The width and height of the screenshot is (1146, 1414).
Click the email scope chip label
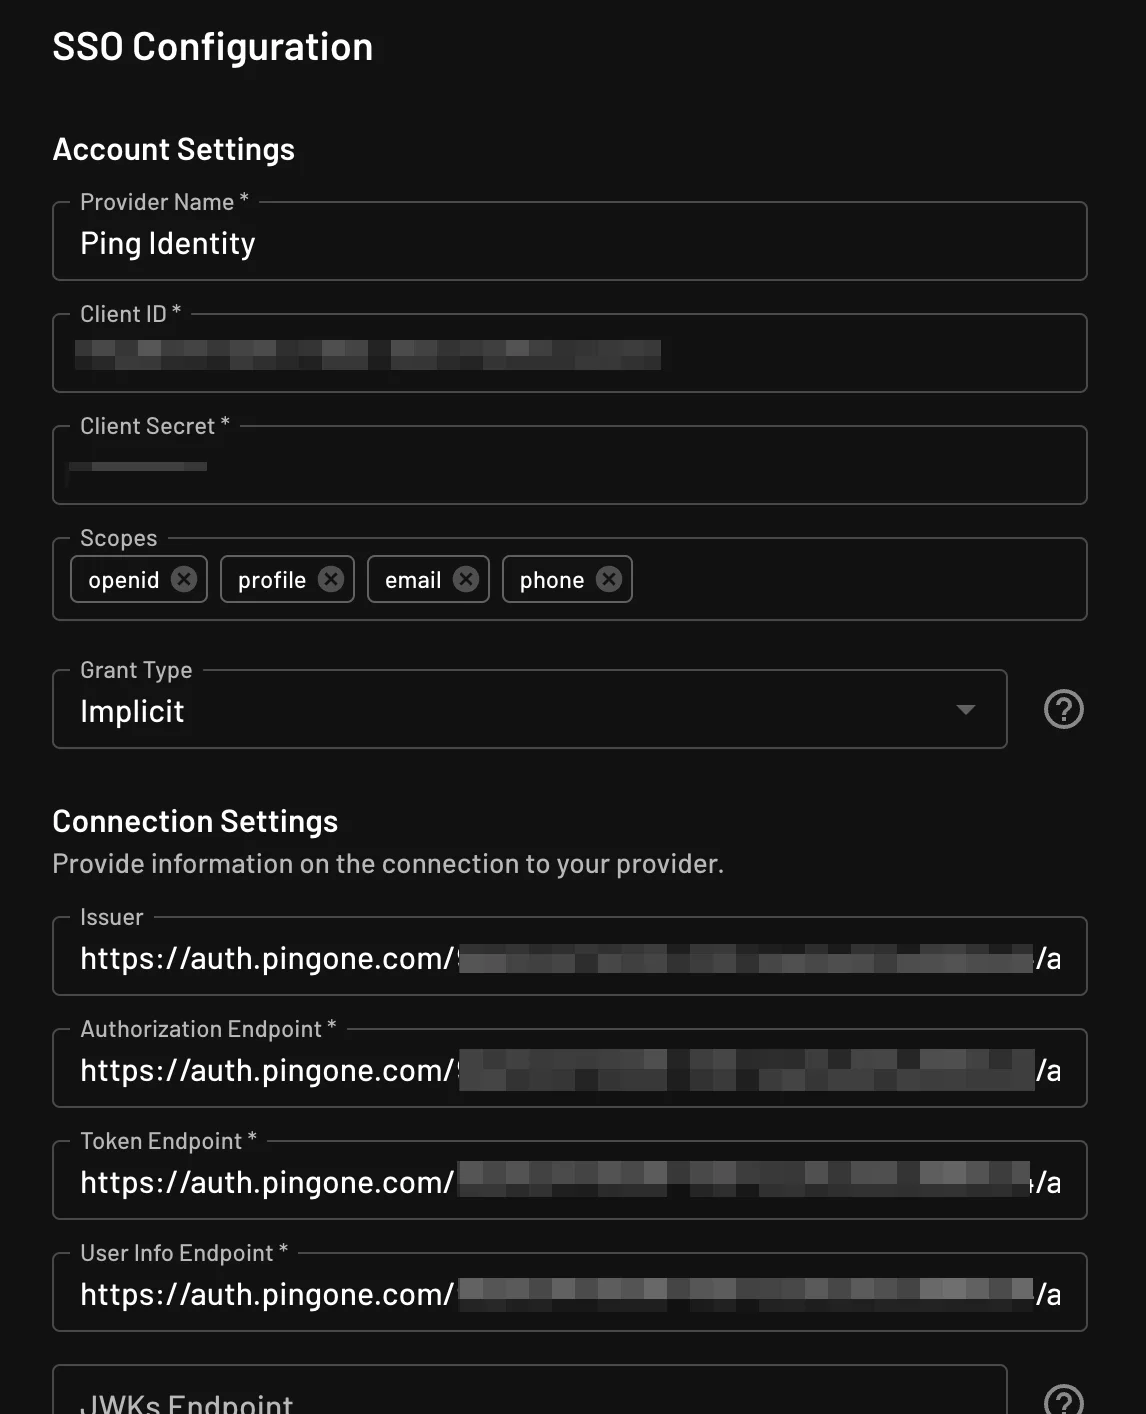[413, 580]
